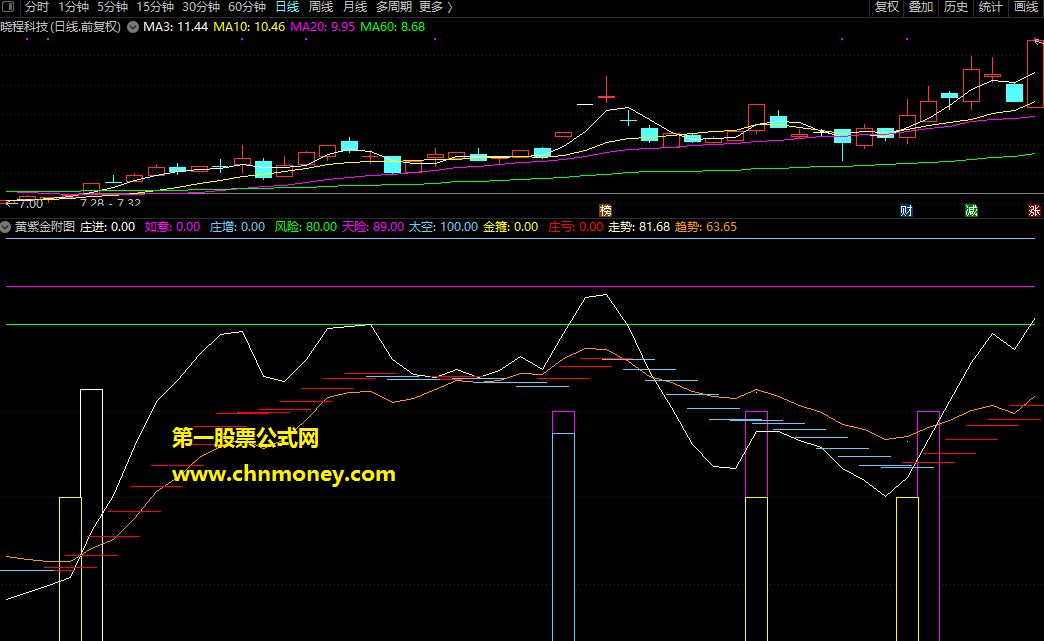Click the 庄增: 0.00 value label

[x=237, y=227]
